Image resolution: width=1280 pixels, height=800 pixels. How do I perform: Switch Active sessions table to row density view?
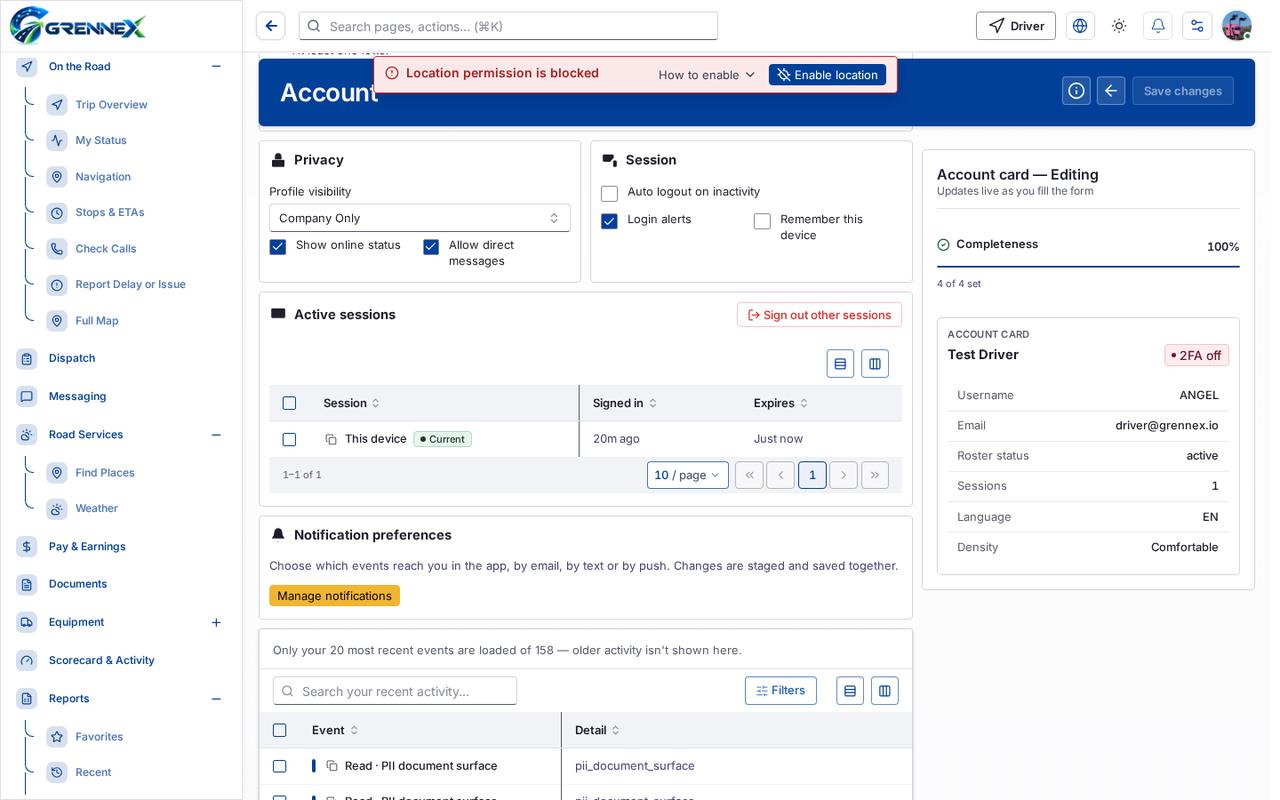tap(840, 364)
